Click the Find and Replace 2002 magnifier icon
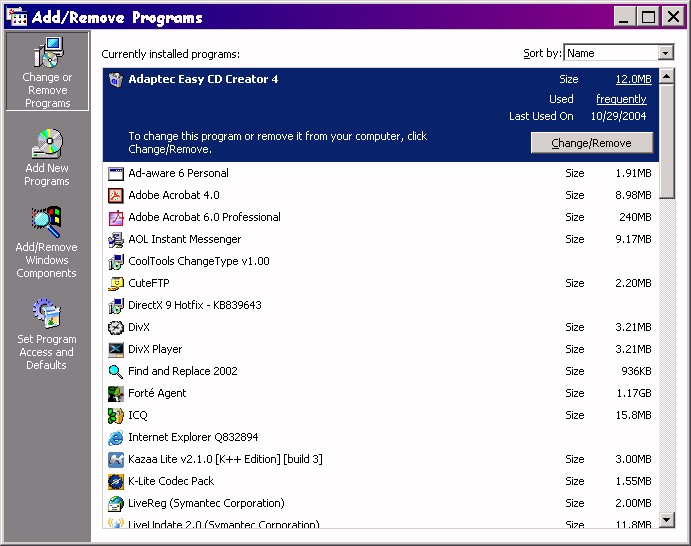This screenshot has height=546, width=691. [115, 371]
